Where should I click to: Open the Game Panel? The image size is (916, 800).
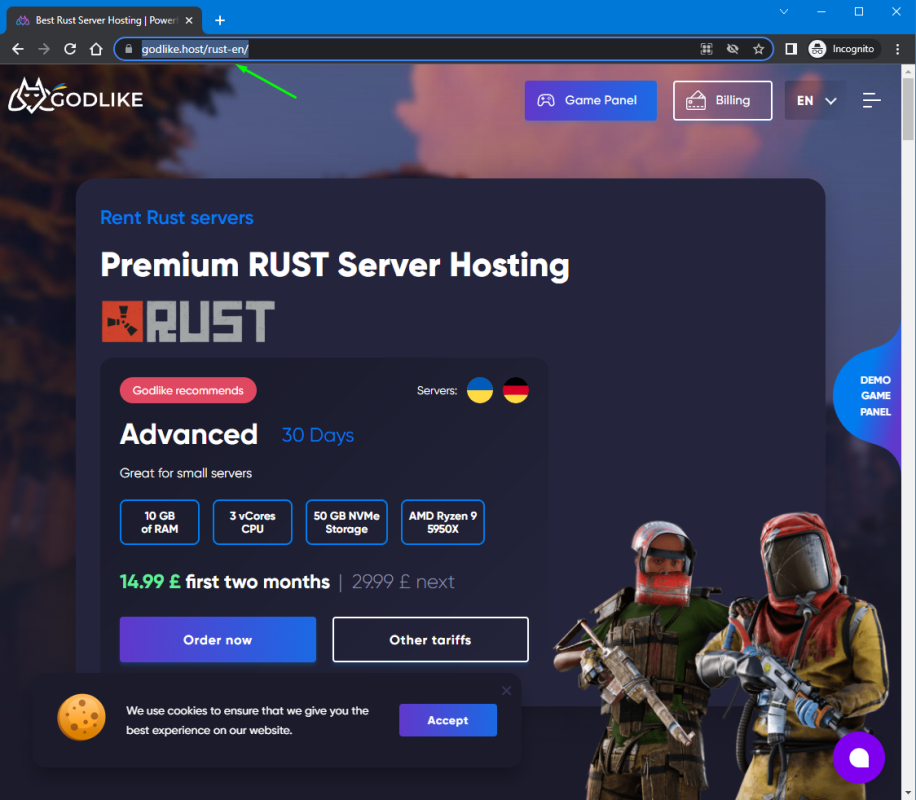[591, 101]
